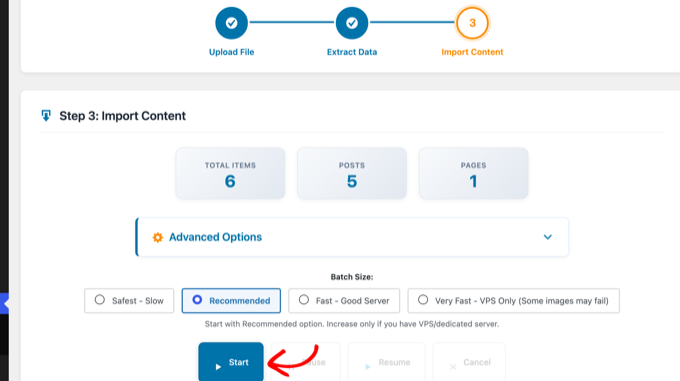
Task: Click the 'Step 3: Import Content' heading
Action: [122, 116]
